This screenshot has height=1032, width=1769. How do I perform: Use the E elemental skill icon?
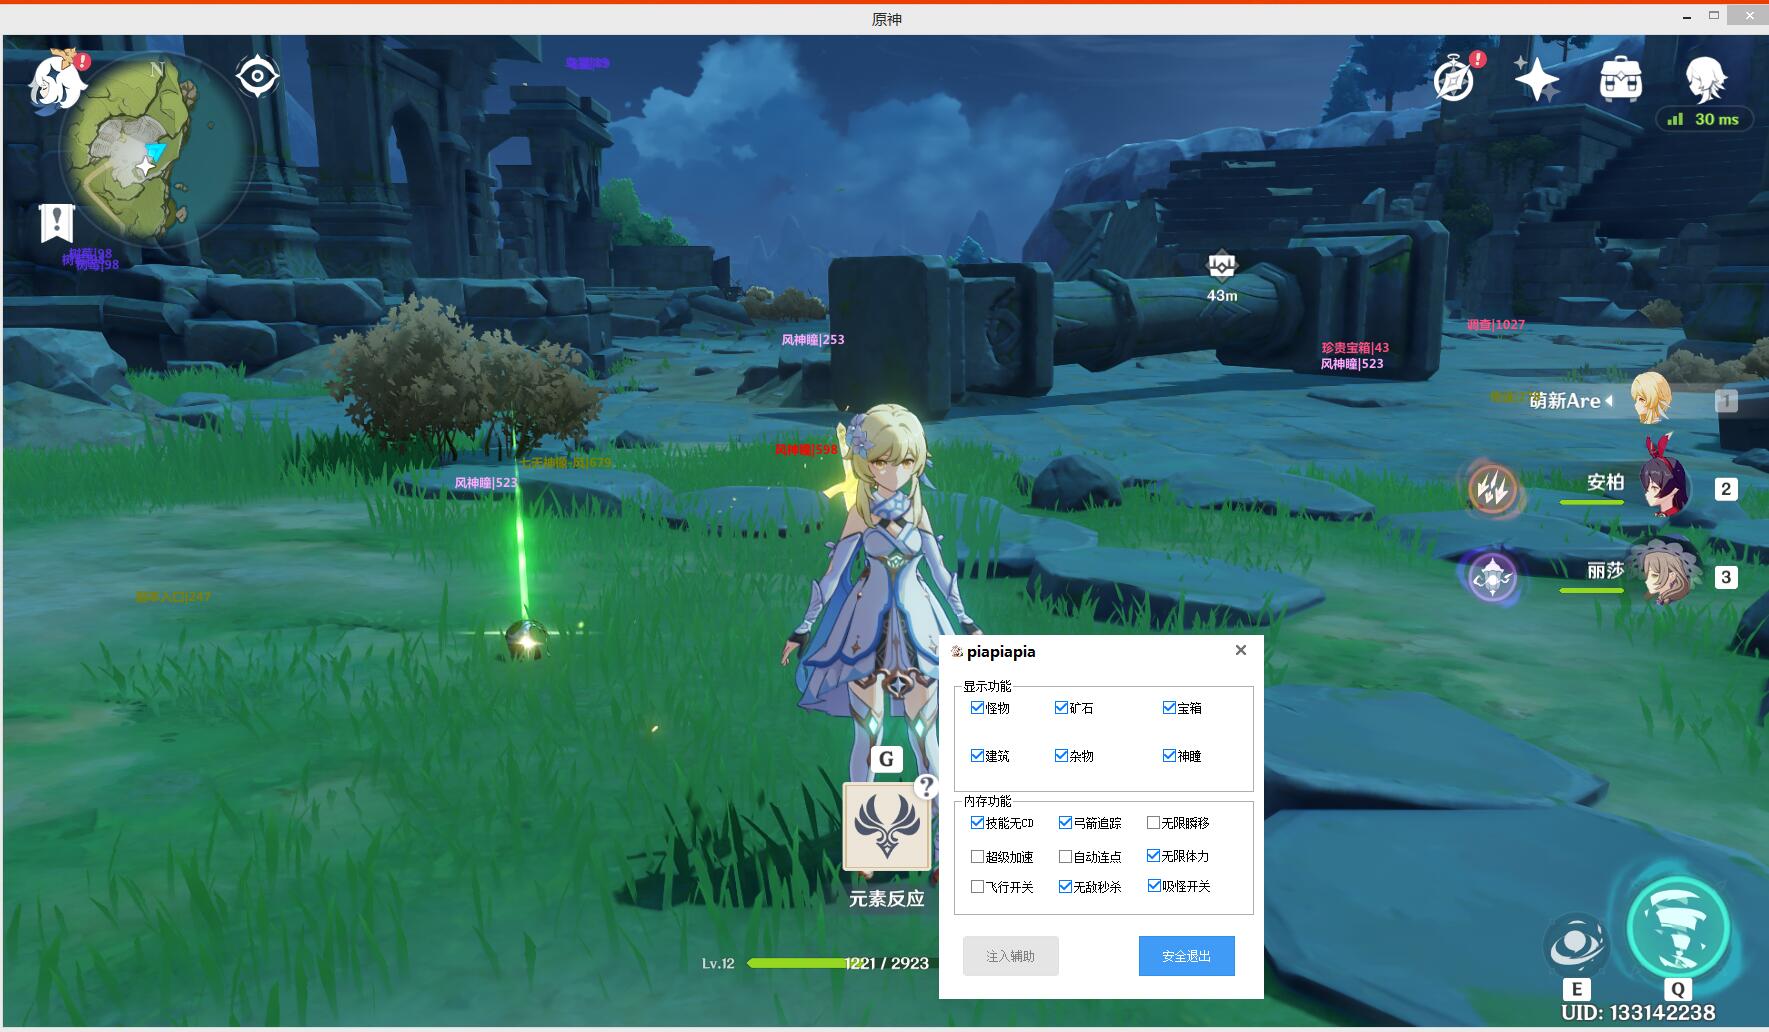[1576, 946]
